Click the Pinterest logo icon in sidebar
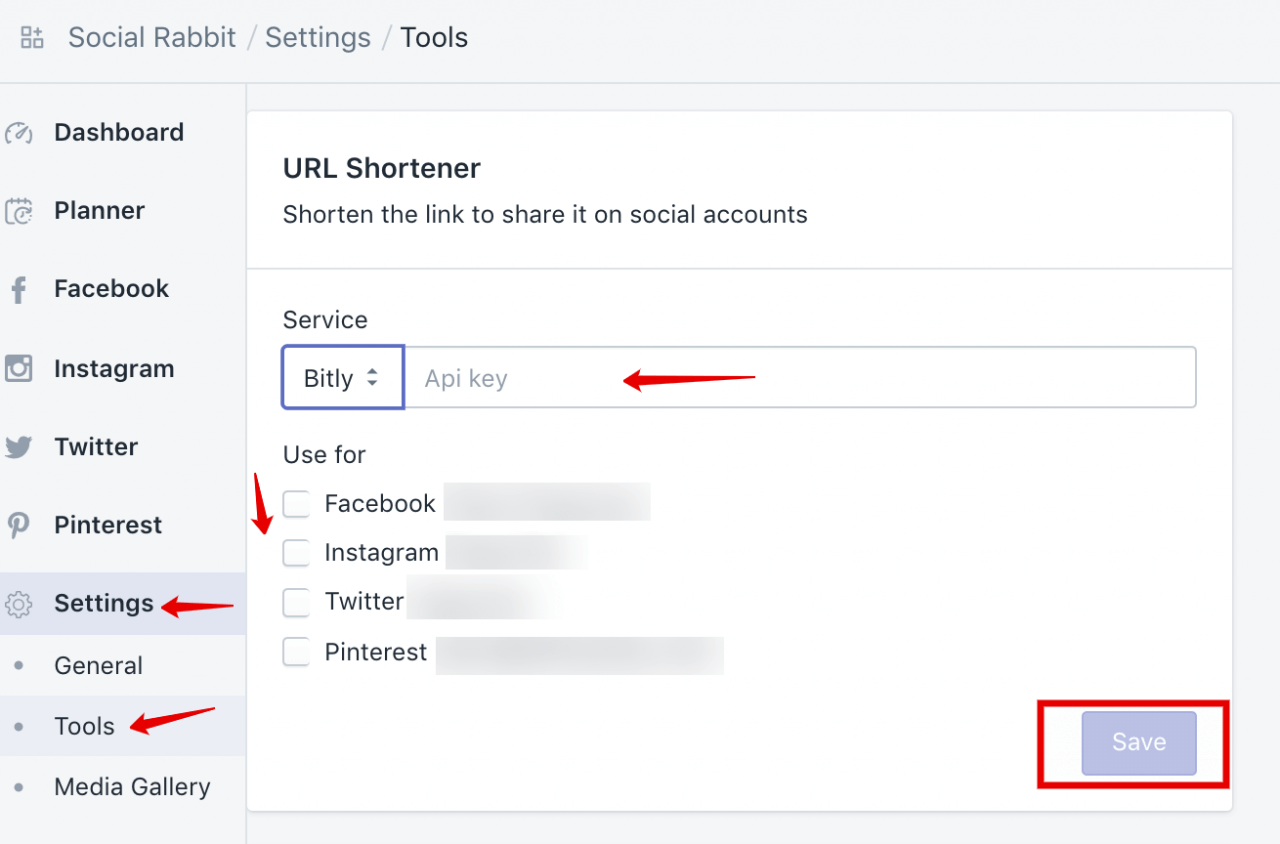 click(x=18, y=525)
